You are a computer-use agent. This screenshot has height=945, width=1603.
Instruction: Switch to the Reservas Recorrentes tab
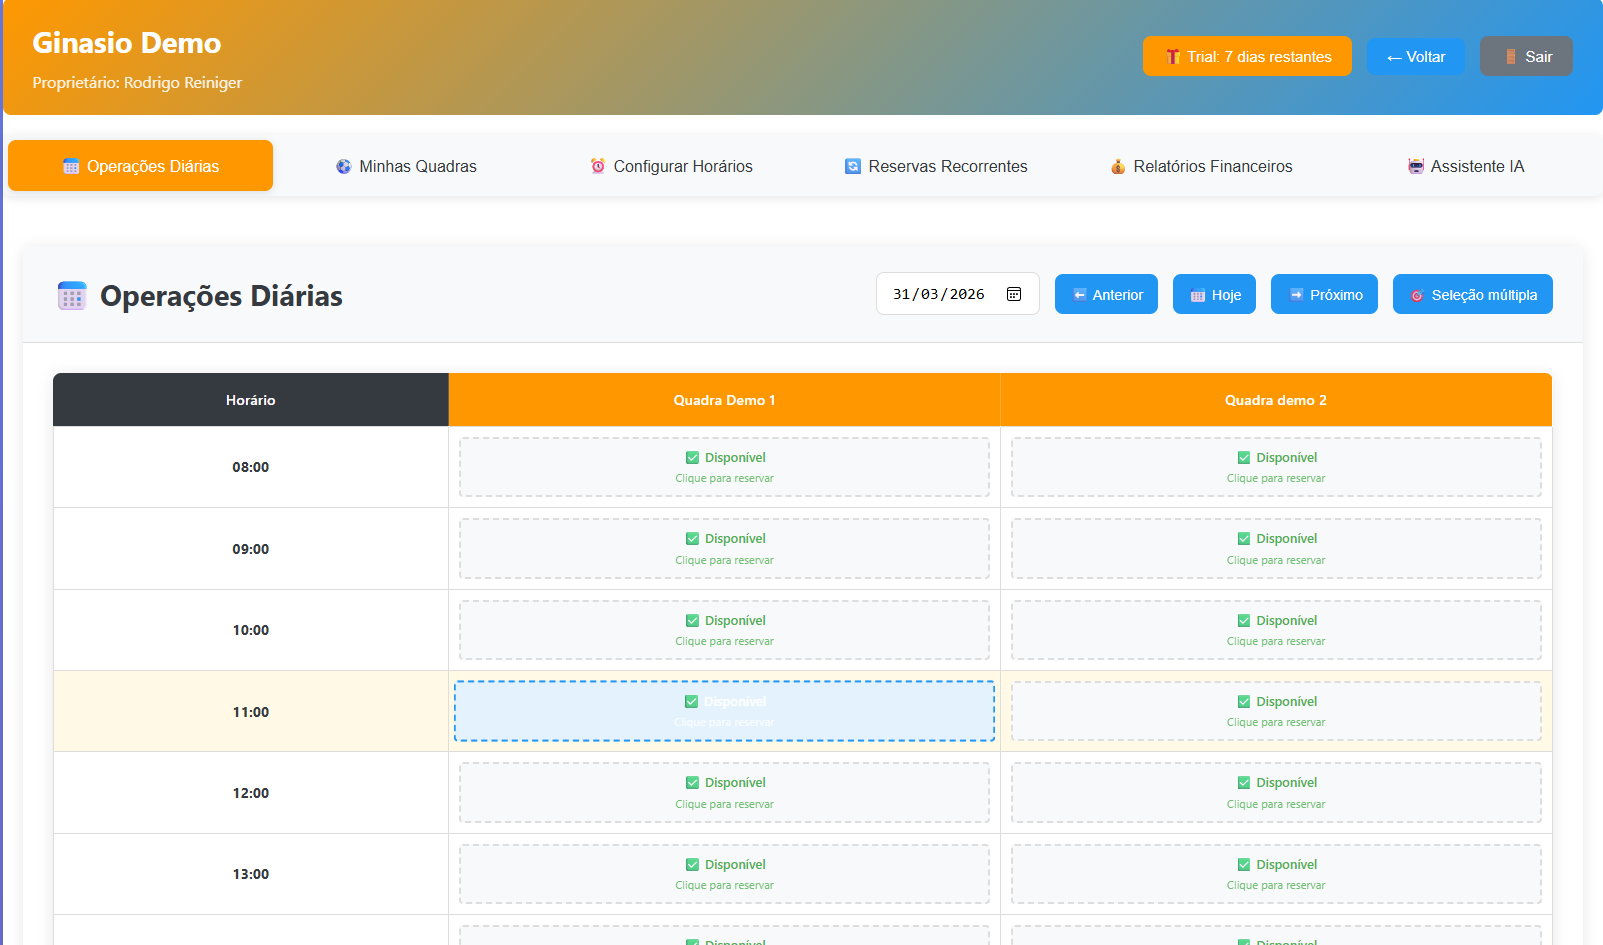point(936,167)
